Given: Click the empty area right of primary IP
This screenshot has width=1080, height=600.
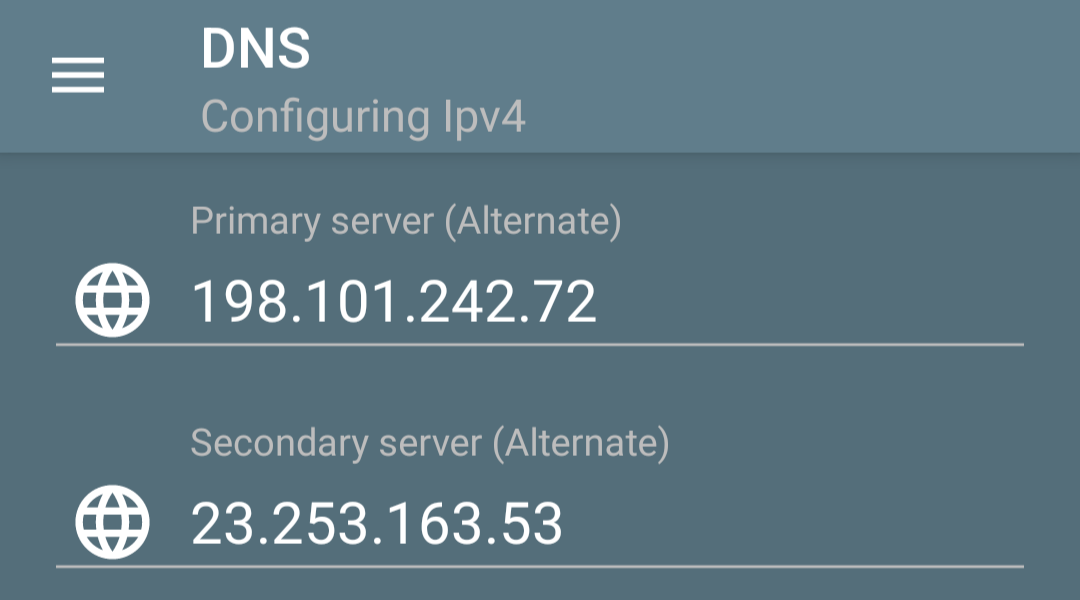Looking at the screenshot, I should coord(810,302).
